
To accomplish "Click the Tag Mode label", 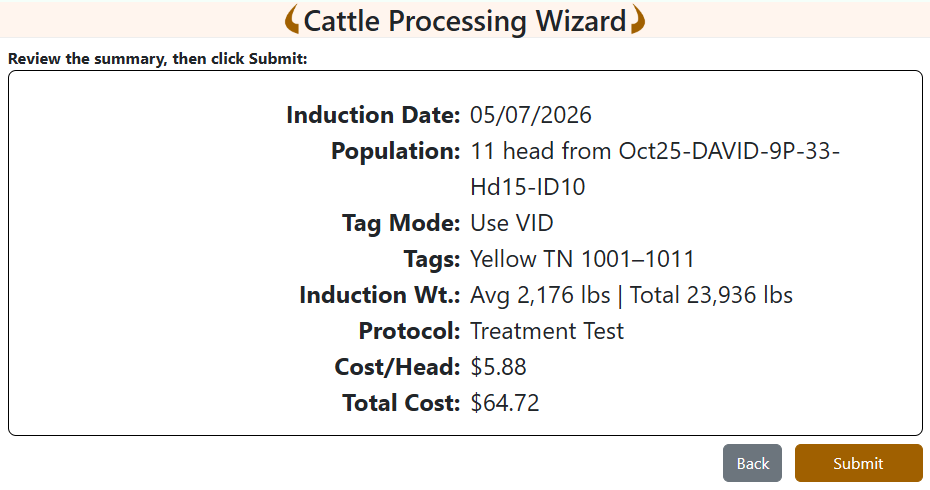I will point(401,223).
